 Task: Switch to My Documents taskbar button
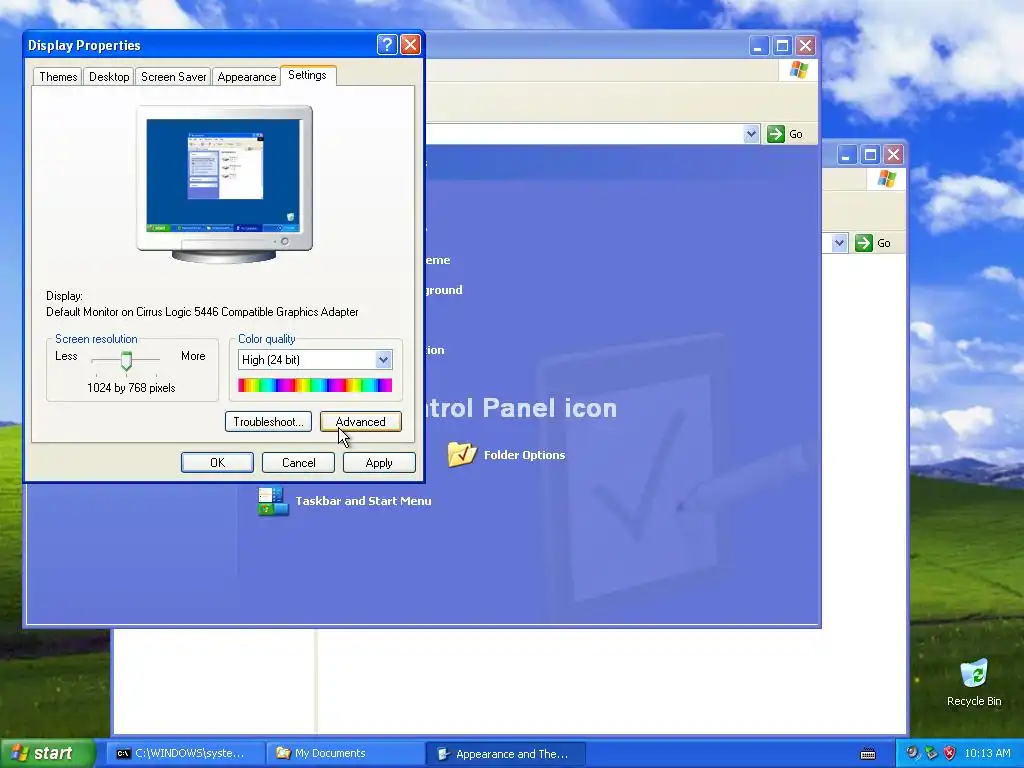(x=346, y=754)
